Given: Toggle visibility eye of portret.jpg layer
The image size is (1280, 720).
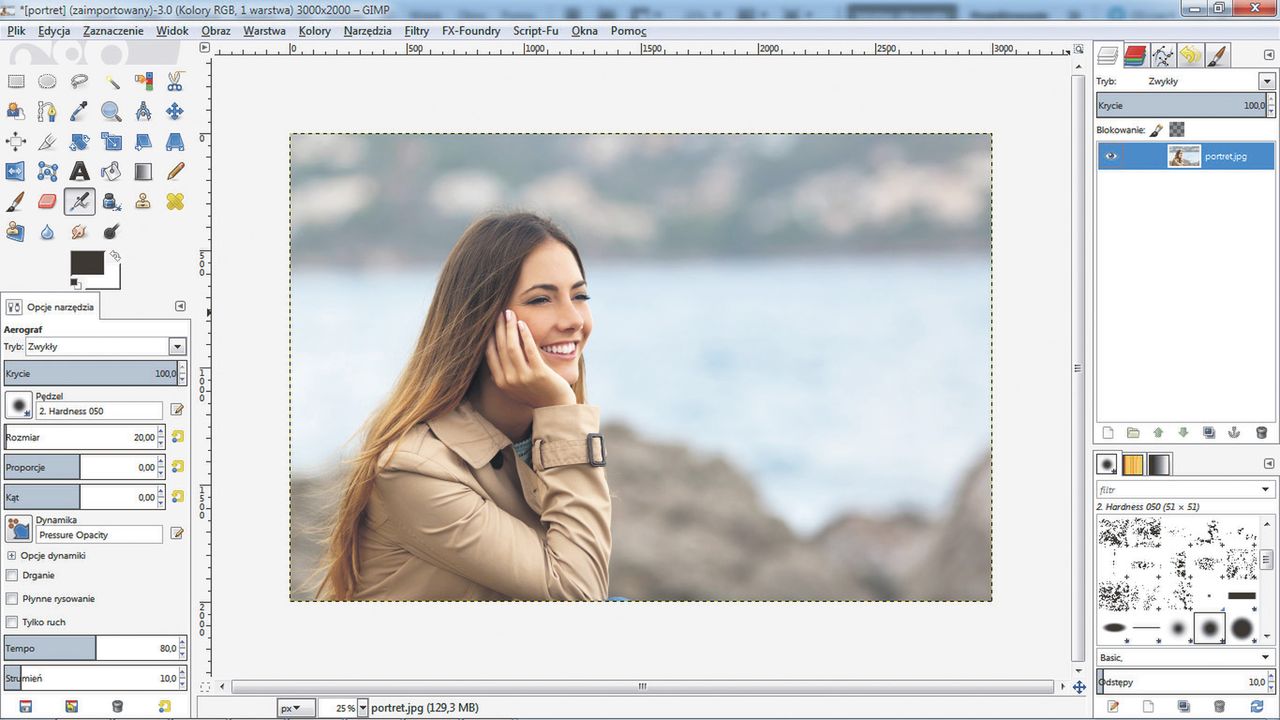Looking at the screenshot, I should (1111, 156).
